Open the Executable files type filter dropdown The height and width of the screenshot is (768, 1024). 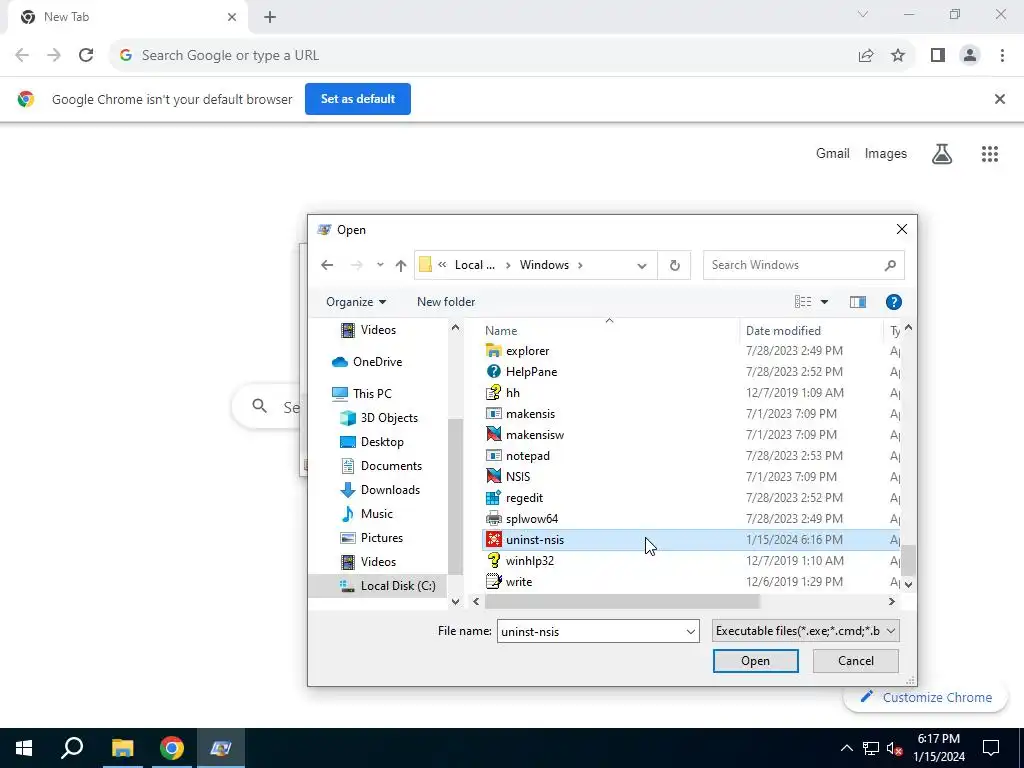805,631
